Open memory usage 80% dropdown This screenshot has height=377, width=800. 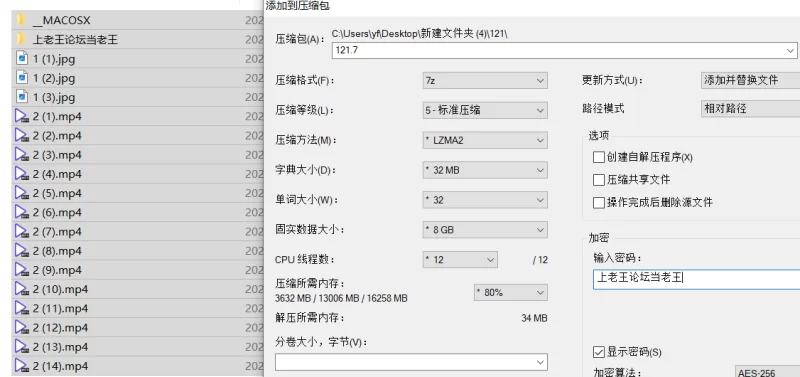(511, 292)
